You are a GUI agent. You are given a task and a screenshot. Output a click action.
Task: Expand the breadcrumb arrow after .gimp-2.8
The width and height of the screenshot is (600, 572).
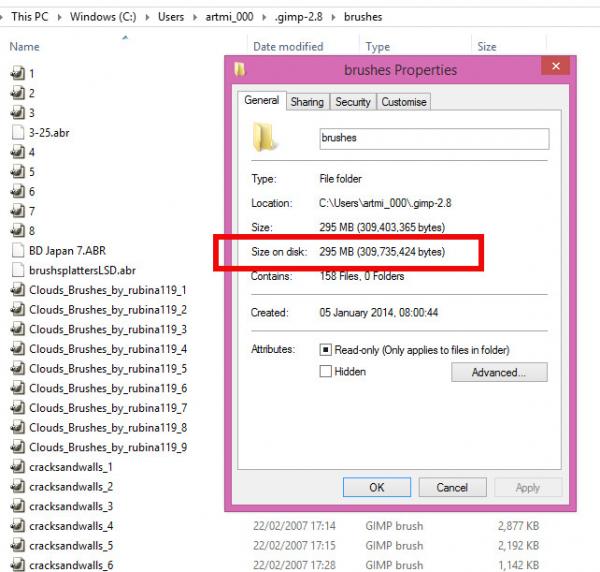pyautogui.click(x=333, y=17)
